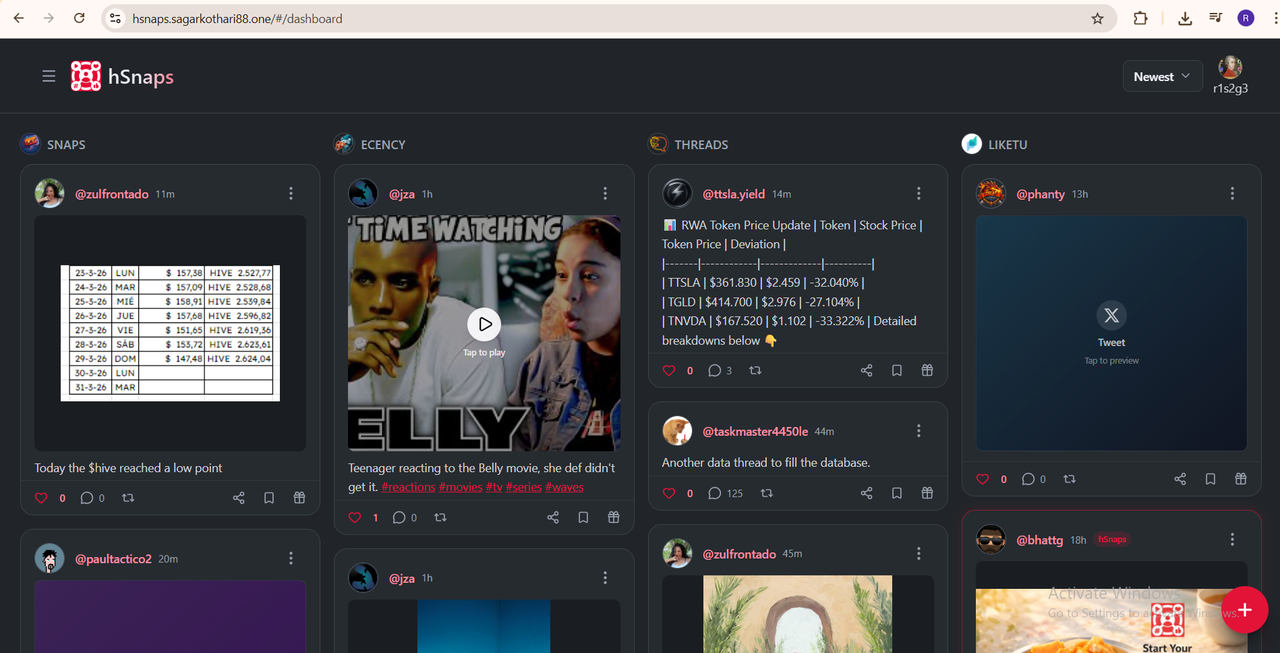The image size is (1280, 653).
Task: Tip the @zulfrontado 11m snap with gift icon
Action: coord(299,497)
